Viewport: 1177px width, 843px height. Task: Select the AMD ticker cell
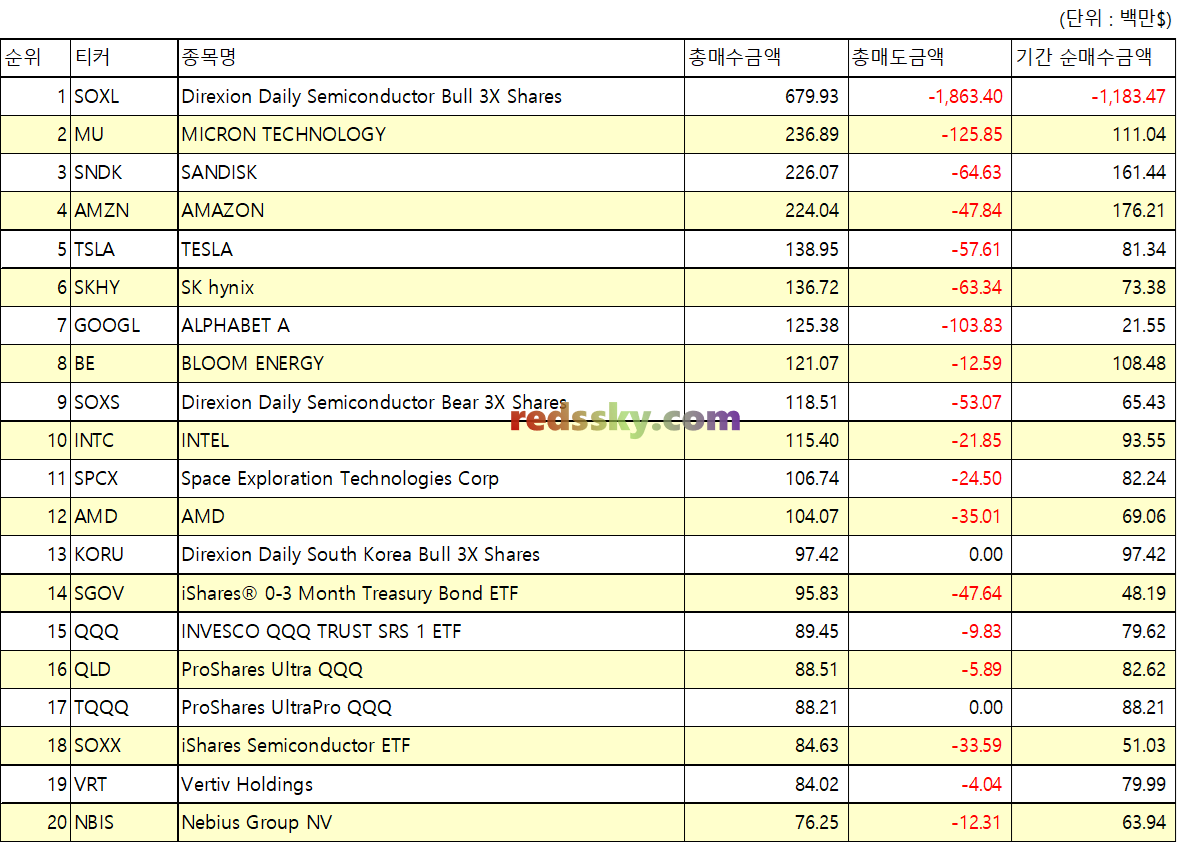[x=124, y=516]
